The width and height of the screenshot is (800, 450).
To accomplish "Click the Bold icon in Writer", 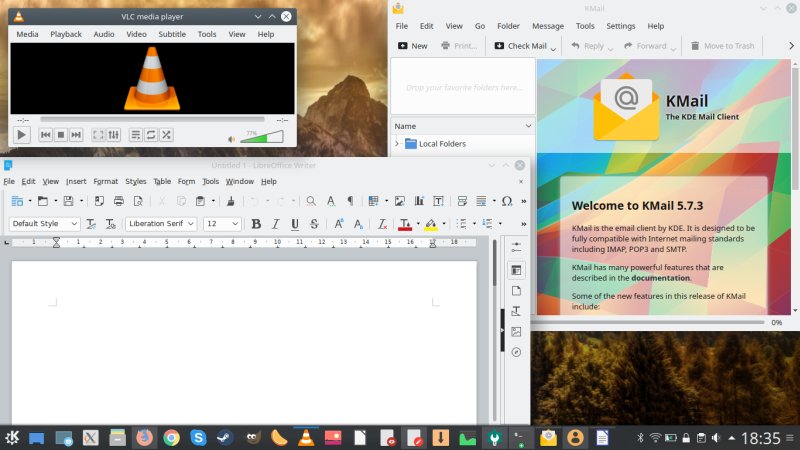I will [x=256, y=224].
